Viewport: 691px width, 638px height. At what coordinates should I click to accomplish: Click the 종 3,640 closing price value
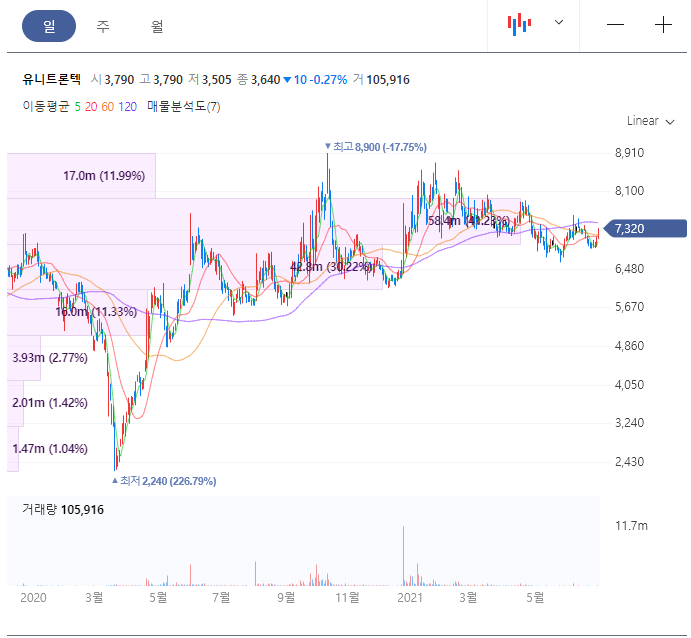[x=258, y=80]
